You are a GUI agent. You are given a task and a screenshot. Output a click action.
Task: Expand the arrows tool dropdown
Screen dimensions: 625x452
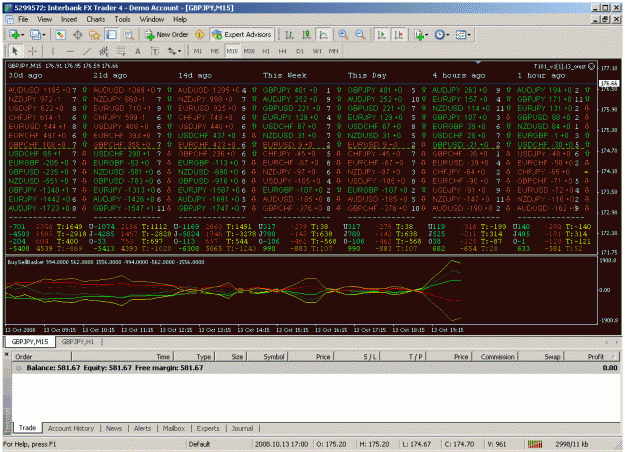pyautogui.click(x=179, y=51)
